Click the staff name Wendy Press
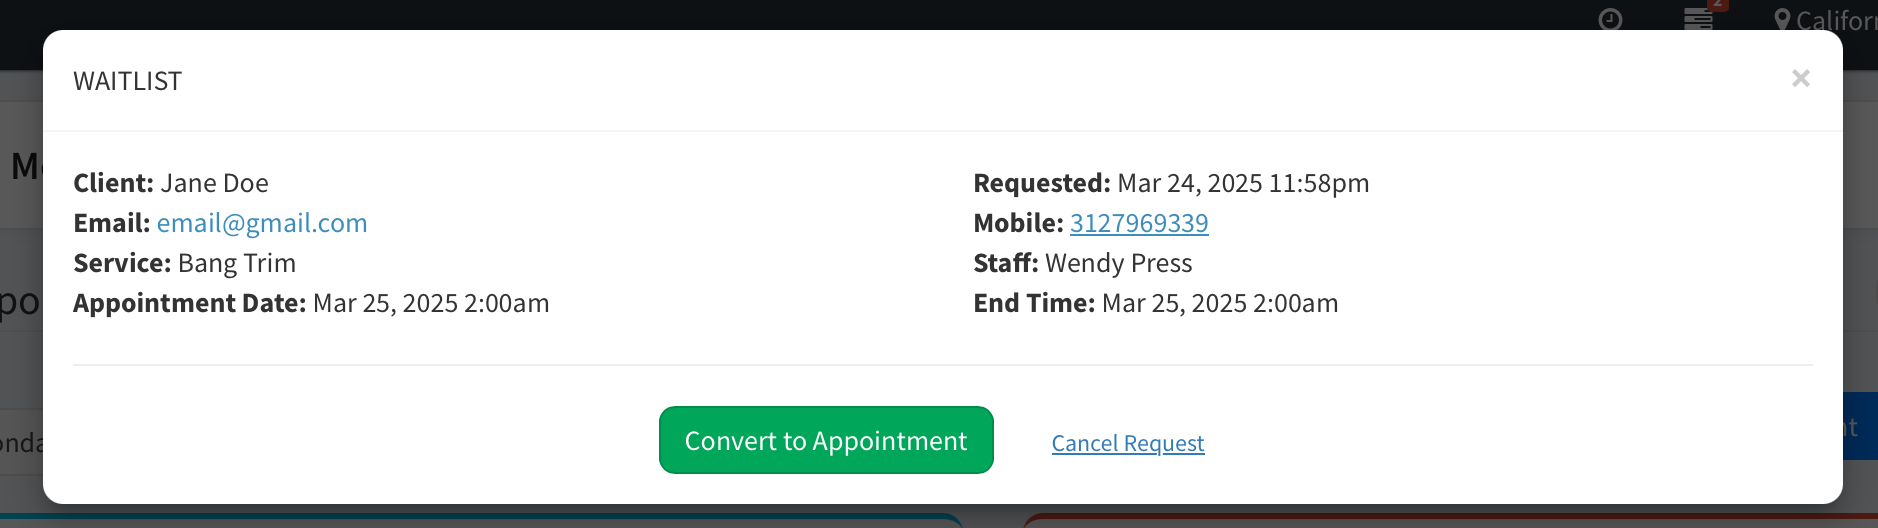This screenshot has width=1878, height=528. click(1118, 263)
